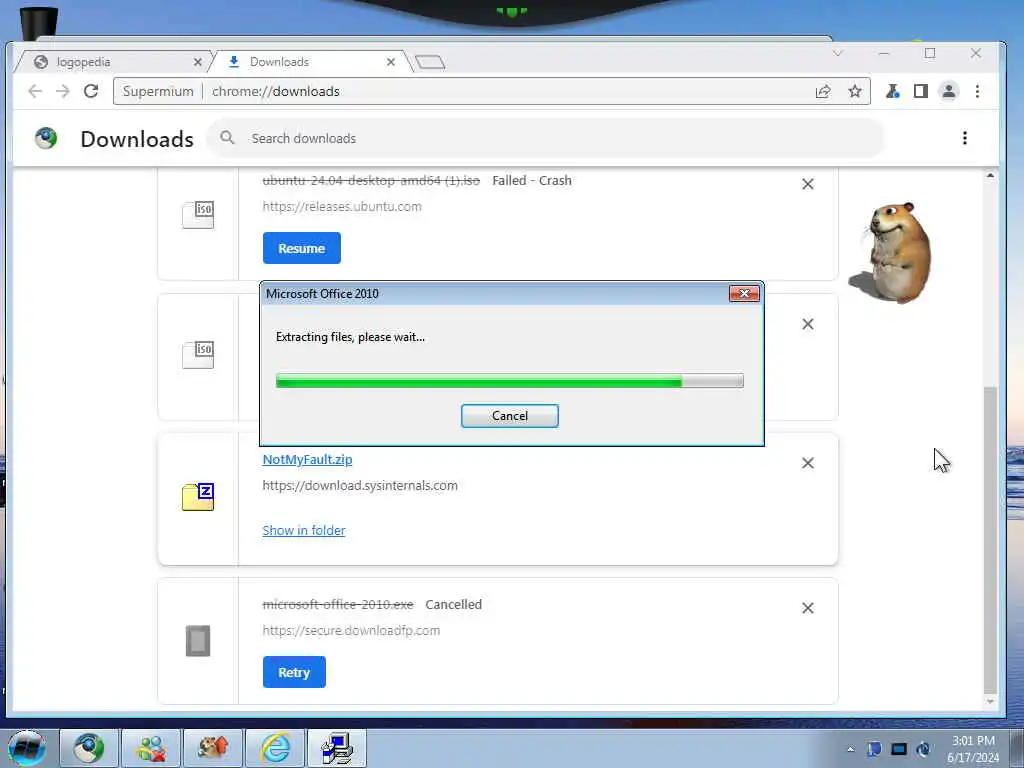
Task: Click the magnifier icon in search downloads
Action: [227, 138]
